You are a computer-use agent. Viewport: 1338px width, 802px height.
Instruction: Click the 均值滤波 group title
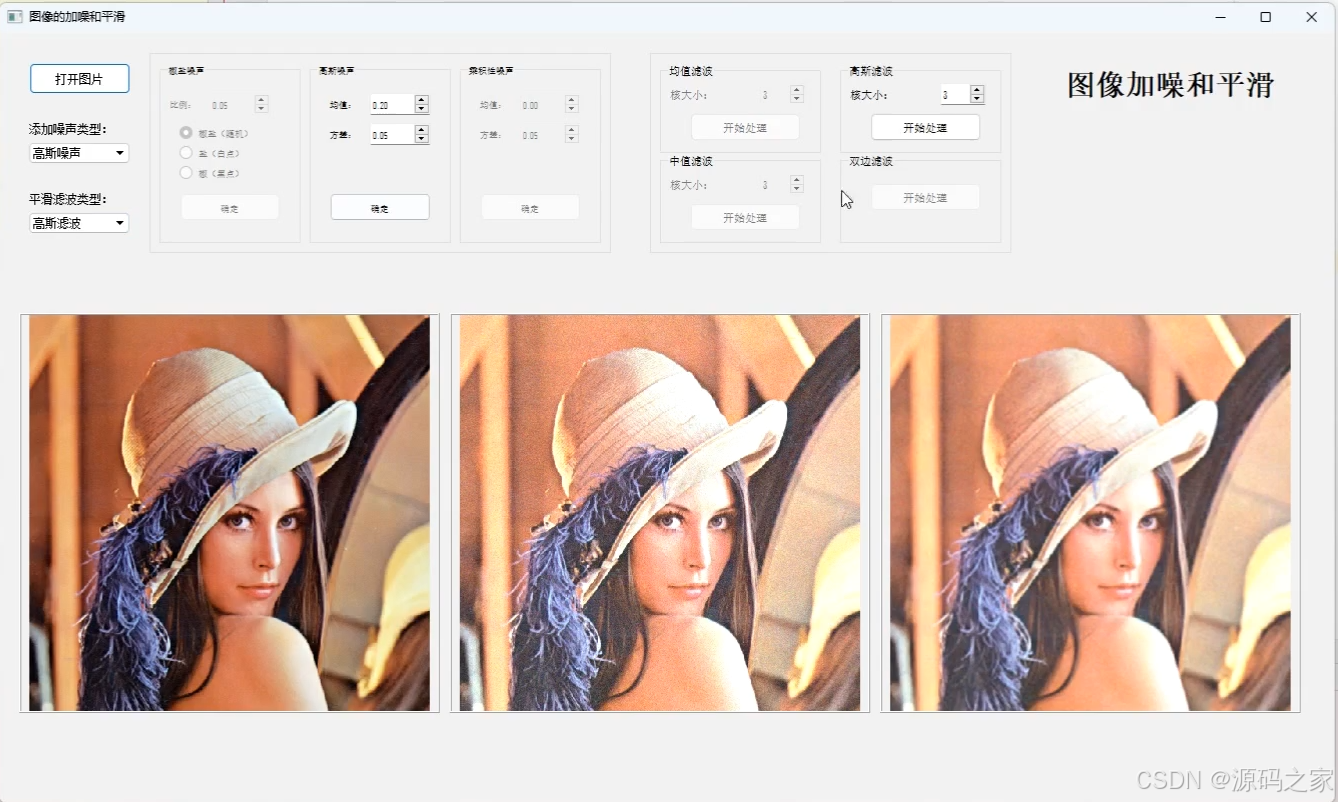(691, 71)
